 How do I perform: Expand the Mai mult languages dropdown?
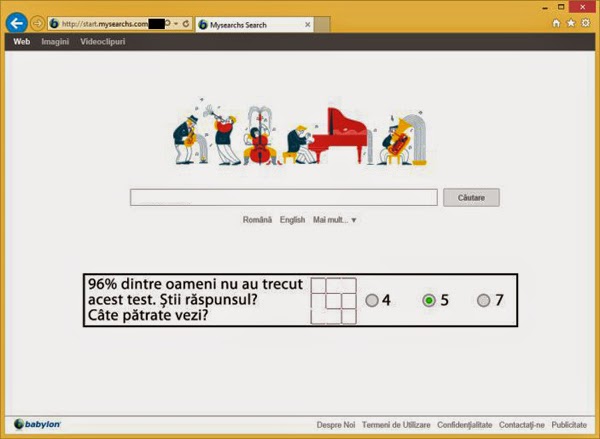coord(334,220)
